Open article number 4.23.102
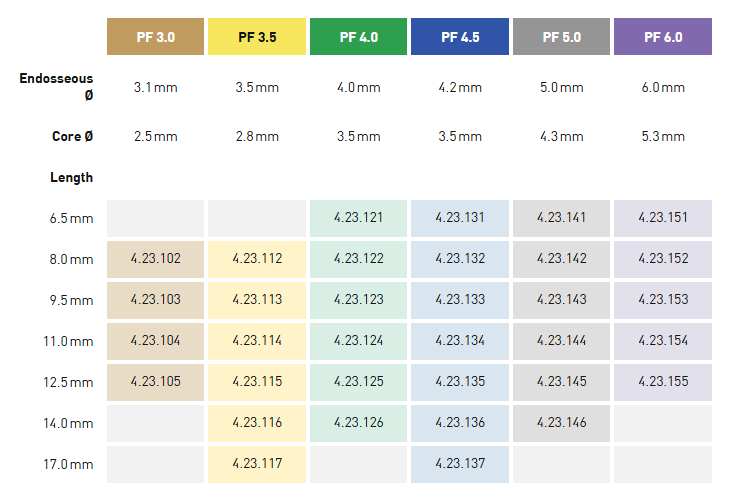The width and height of the screenshot is (748, 503). pyautogui.click(x=155, y=259)
